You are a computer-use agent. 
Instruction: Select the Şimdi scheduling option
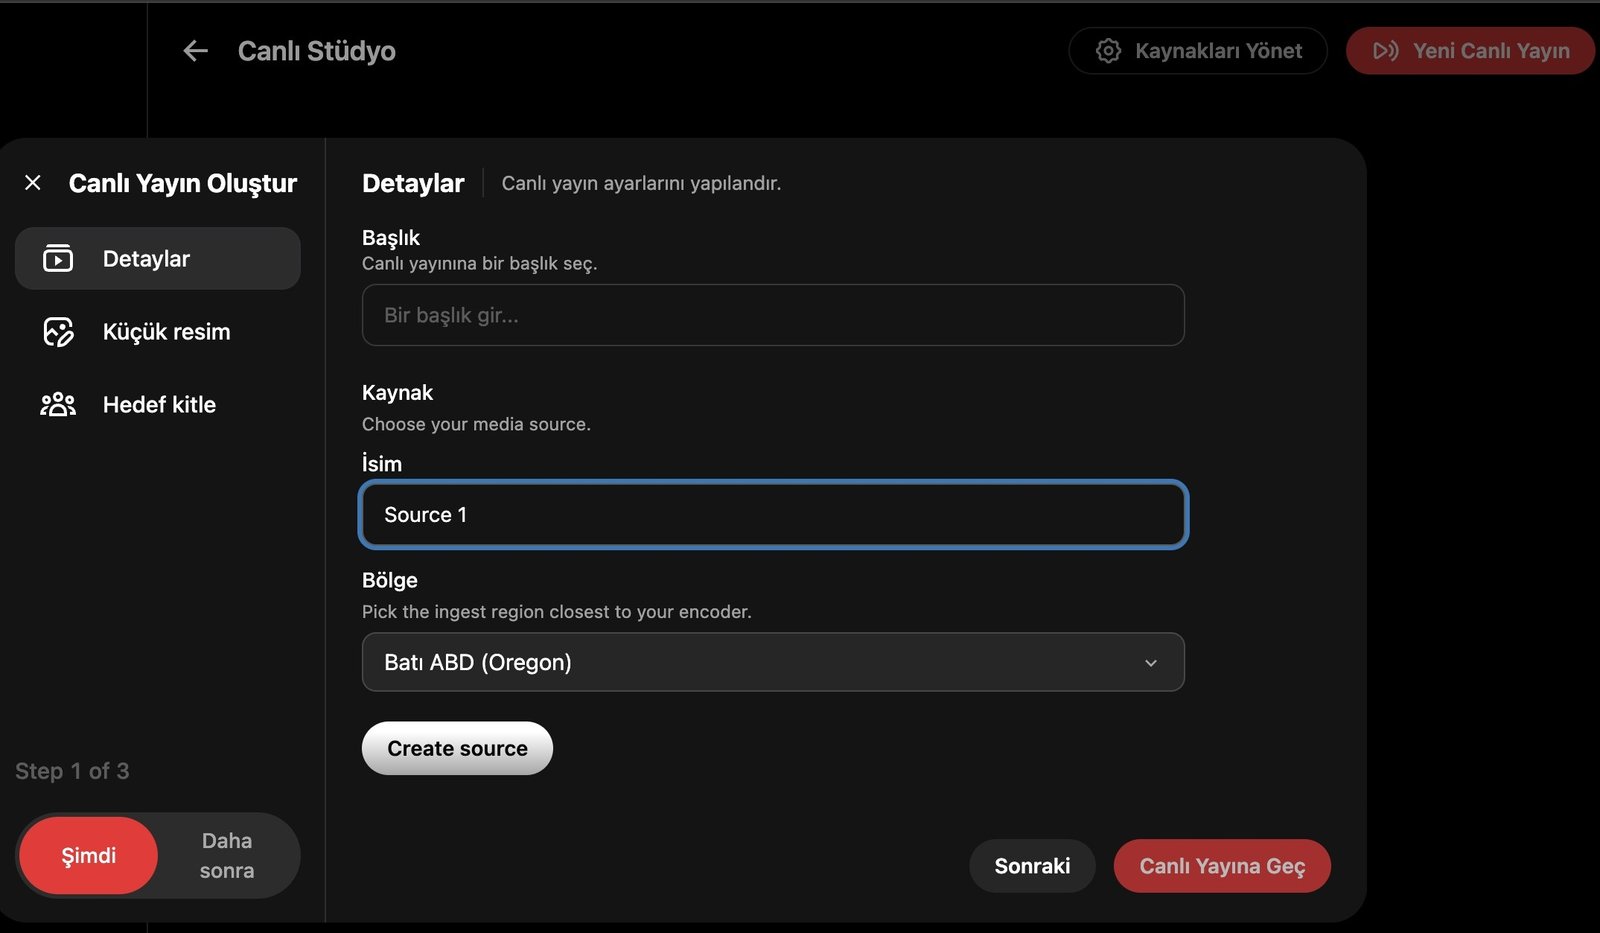click(x=89, y=856)
